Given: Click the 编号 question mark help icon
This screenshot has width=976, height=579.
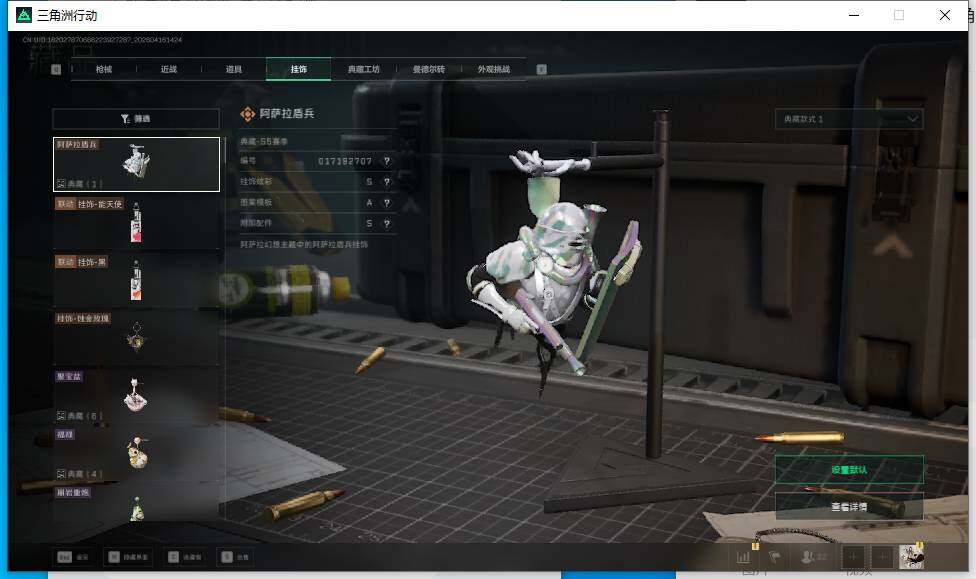Looking at the screenshot, I should (387, 161).
